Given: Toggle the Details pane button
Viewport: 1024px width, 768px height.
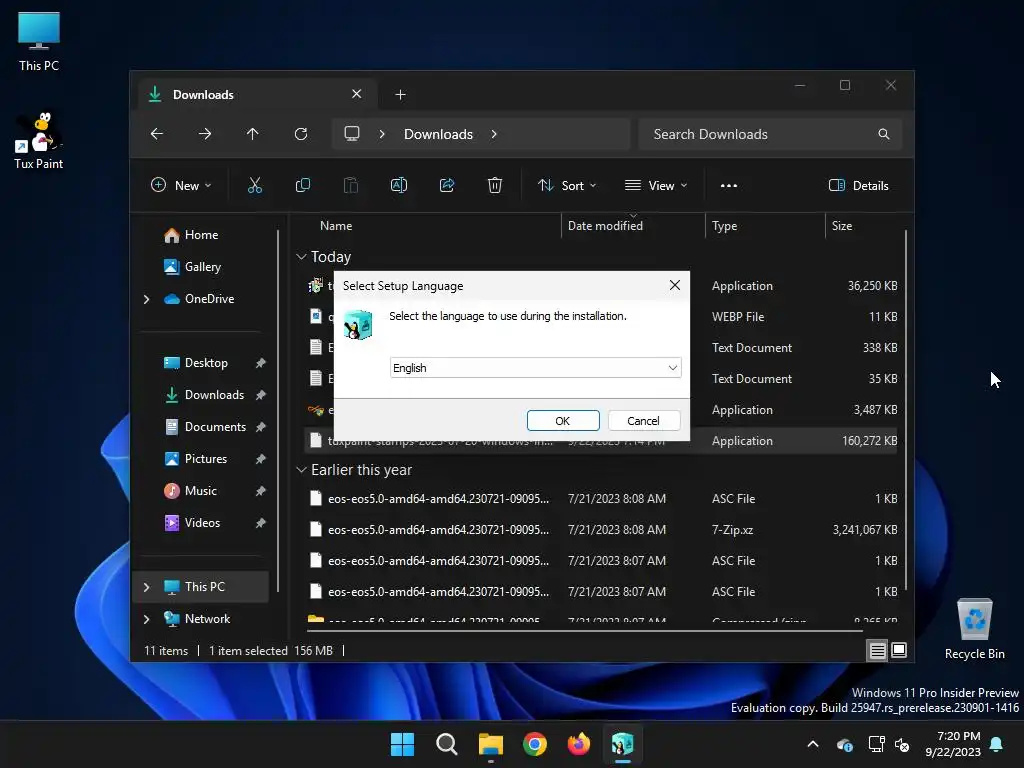Looking at the screenshot, I should (x=858, y=185).
